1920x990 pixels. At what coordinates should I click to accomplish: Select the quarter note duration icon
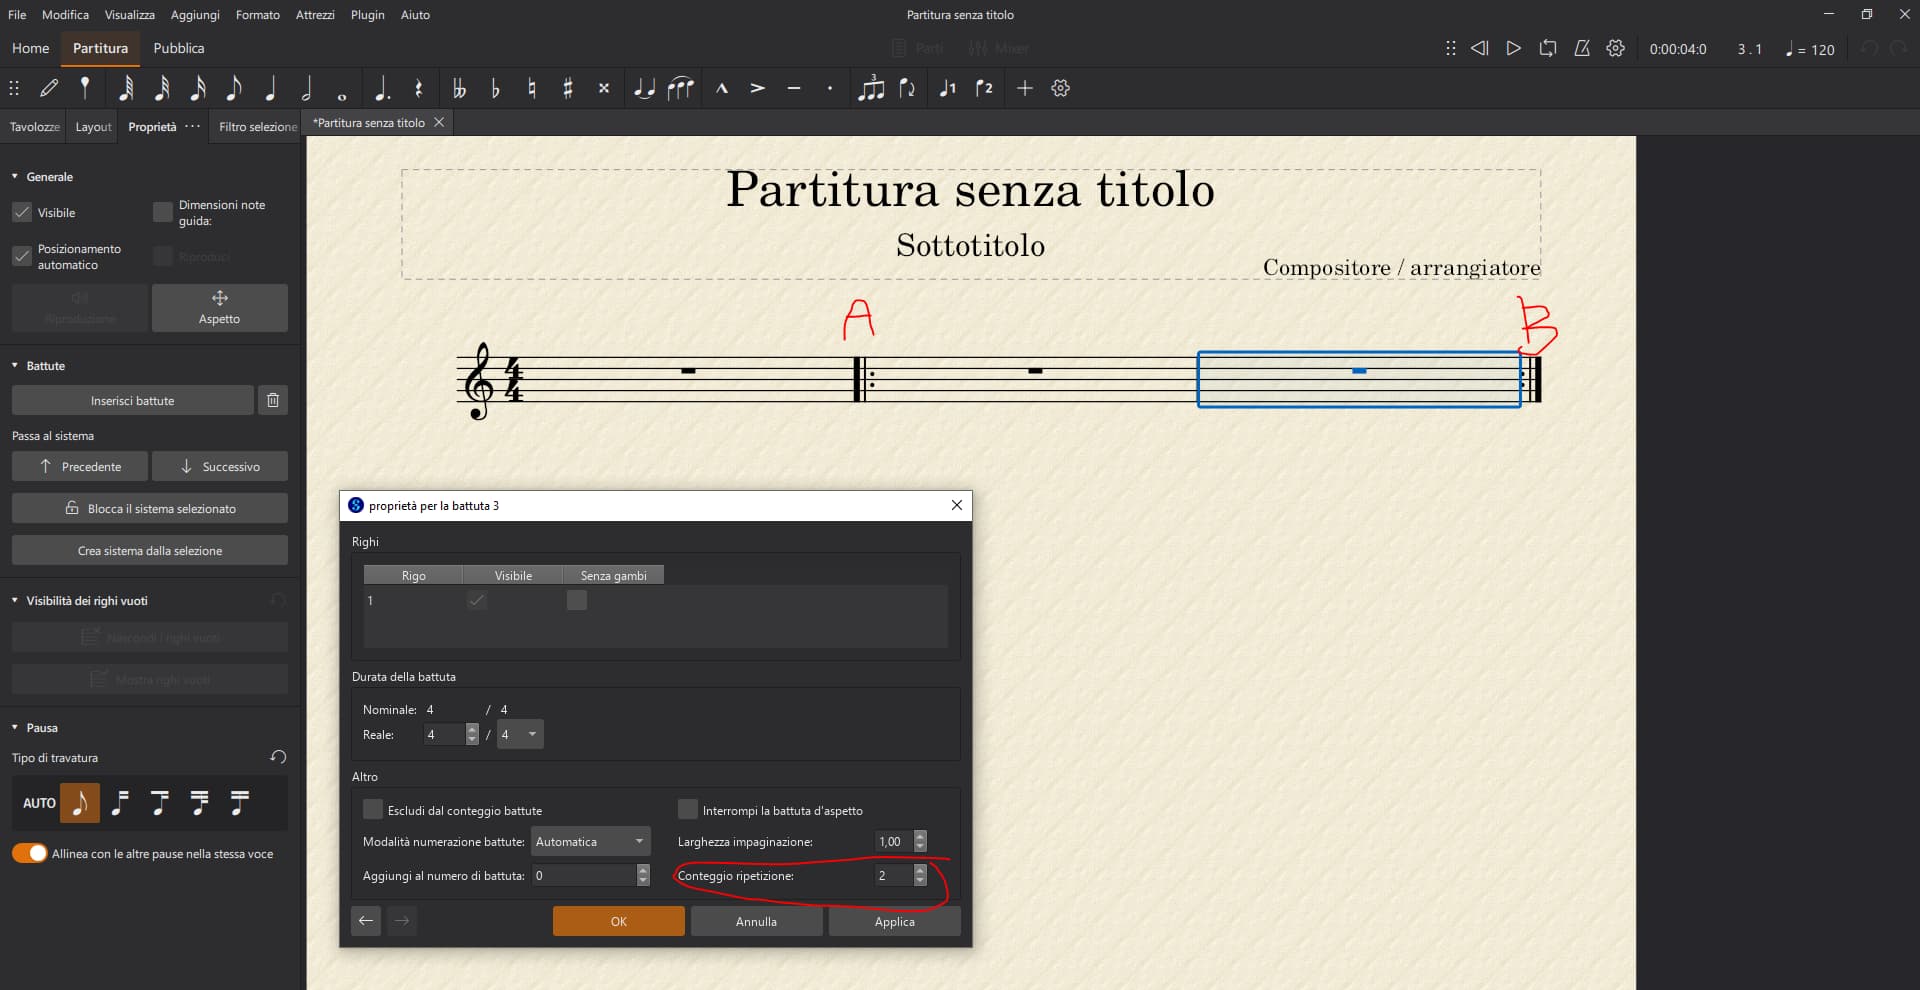[x=270, y=88]
